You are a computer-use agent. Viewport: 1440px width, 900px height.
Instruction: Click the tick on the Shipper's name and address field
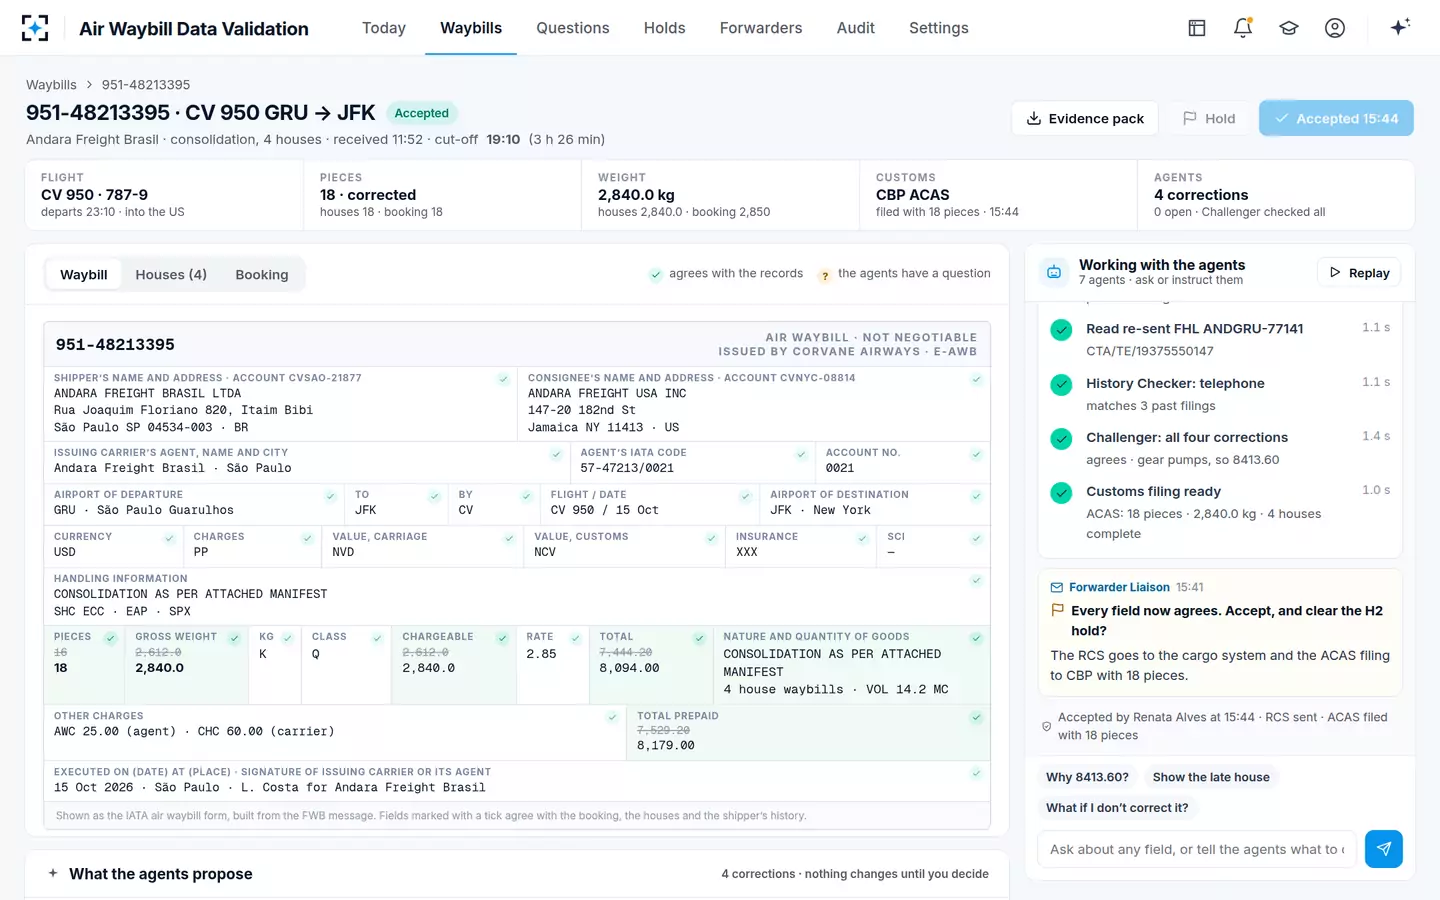[x=503, y=379]
